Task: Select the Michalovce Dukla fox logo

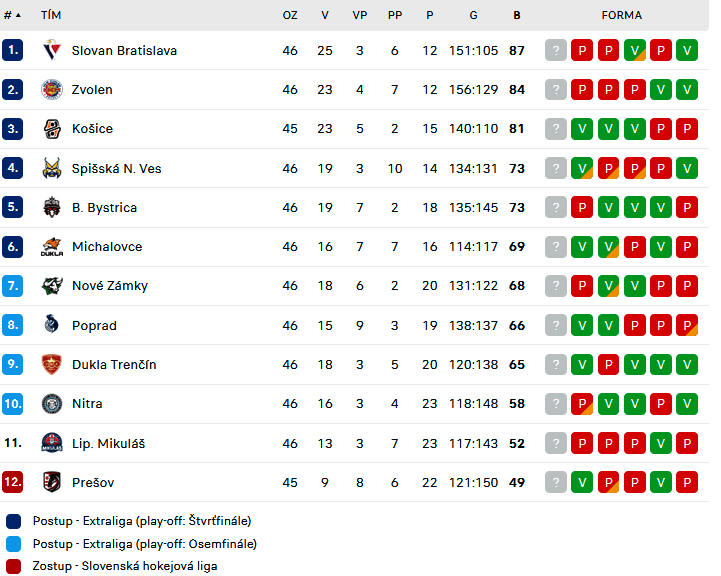Action: pyautogui.click(x=52, y=247)
